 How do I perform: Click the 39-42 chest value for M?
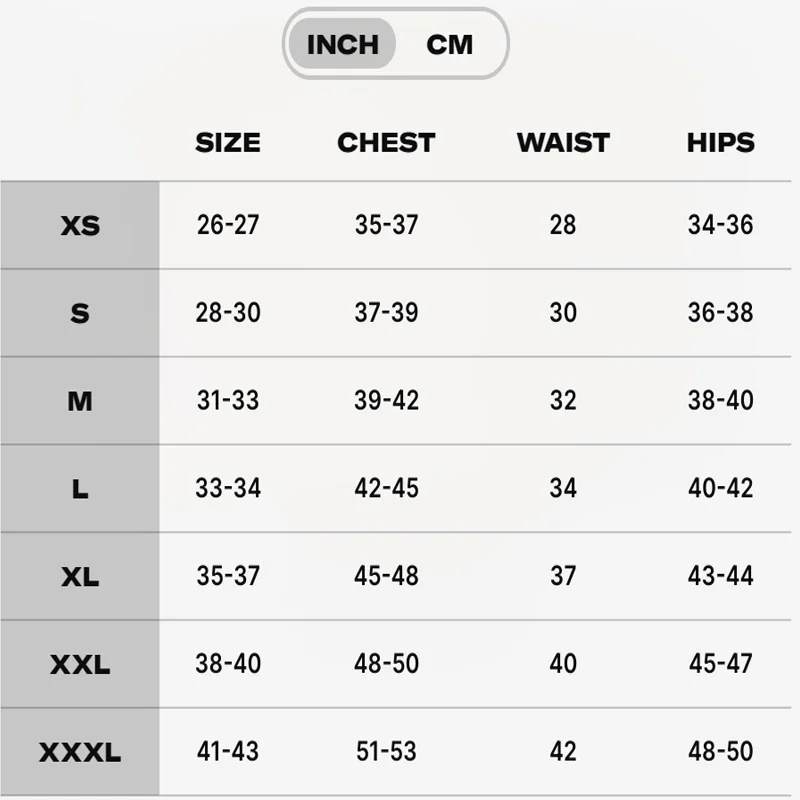(x=386, y=401)
